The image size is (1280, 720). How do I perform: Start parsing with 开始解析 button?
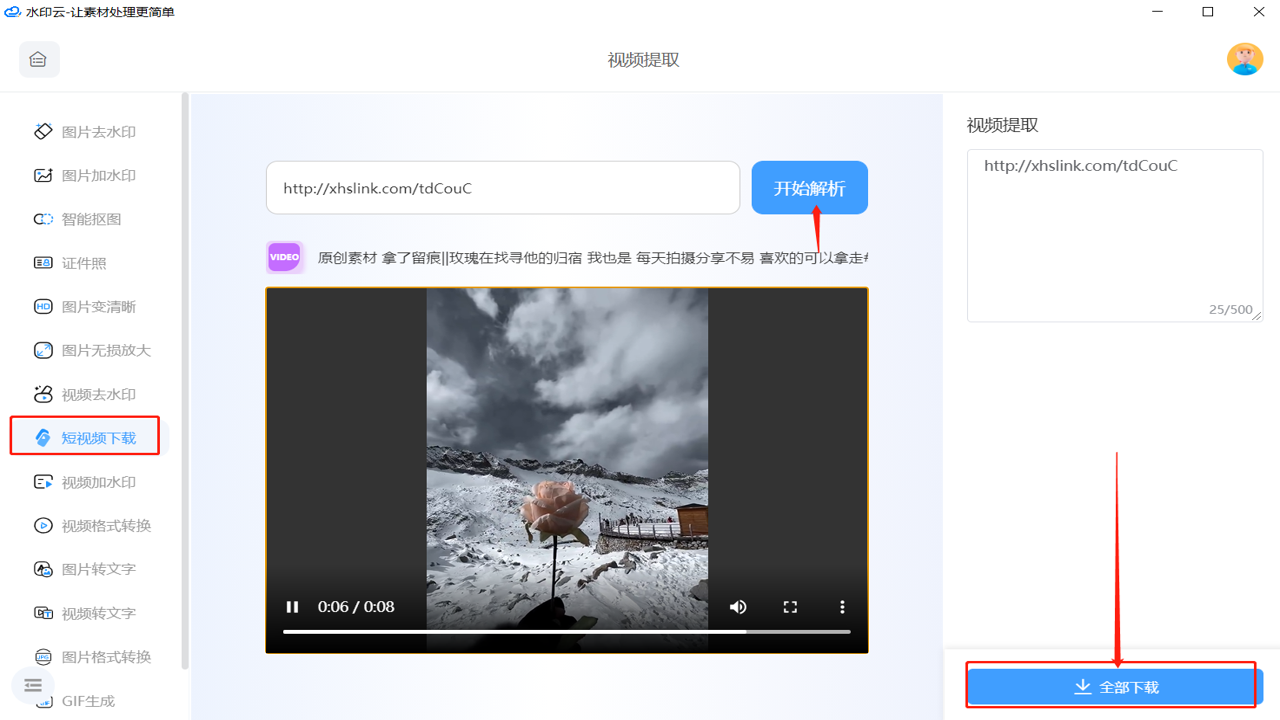(x=810, y=188)
